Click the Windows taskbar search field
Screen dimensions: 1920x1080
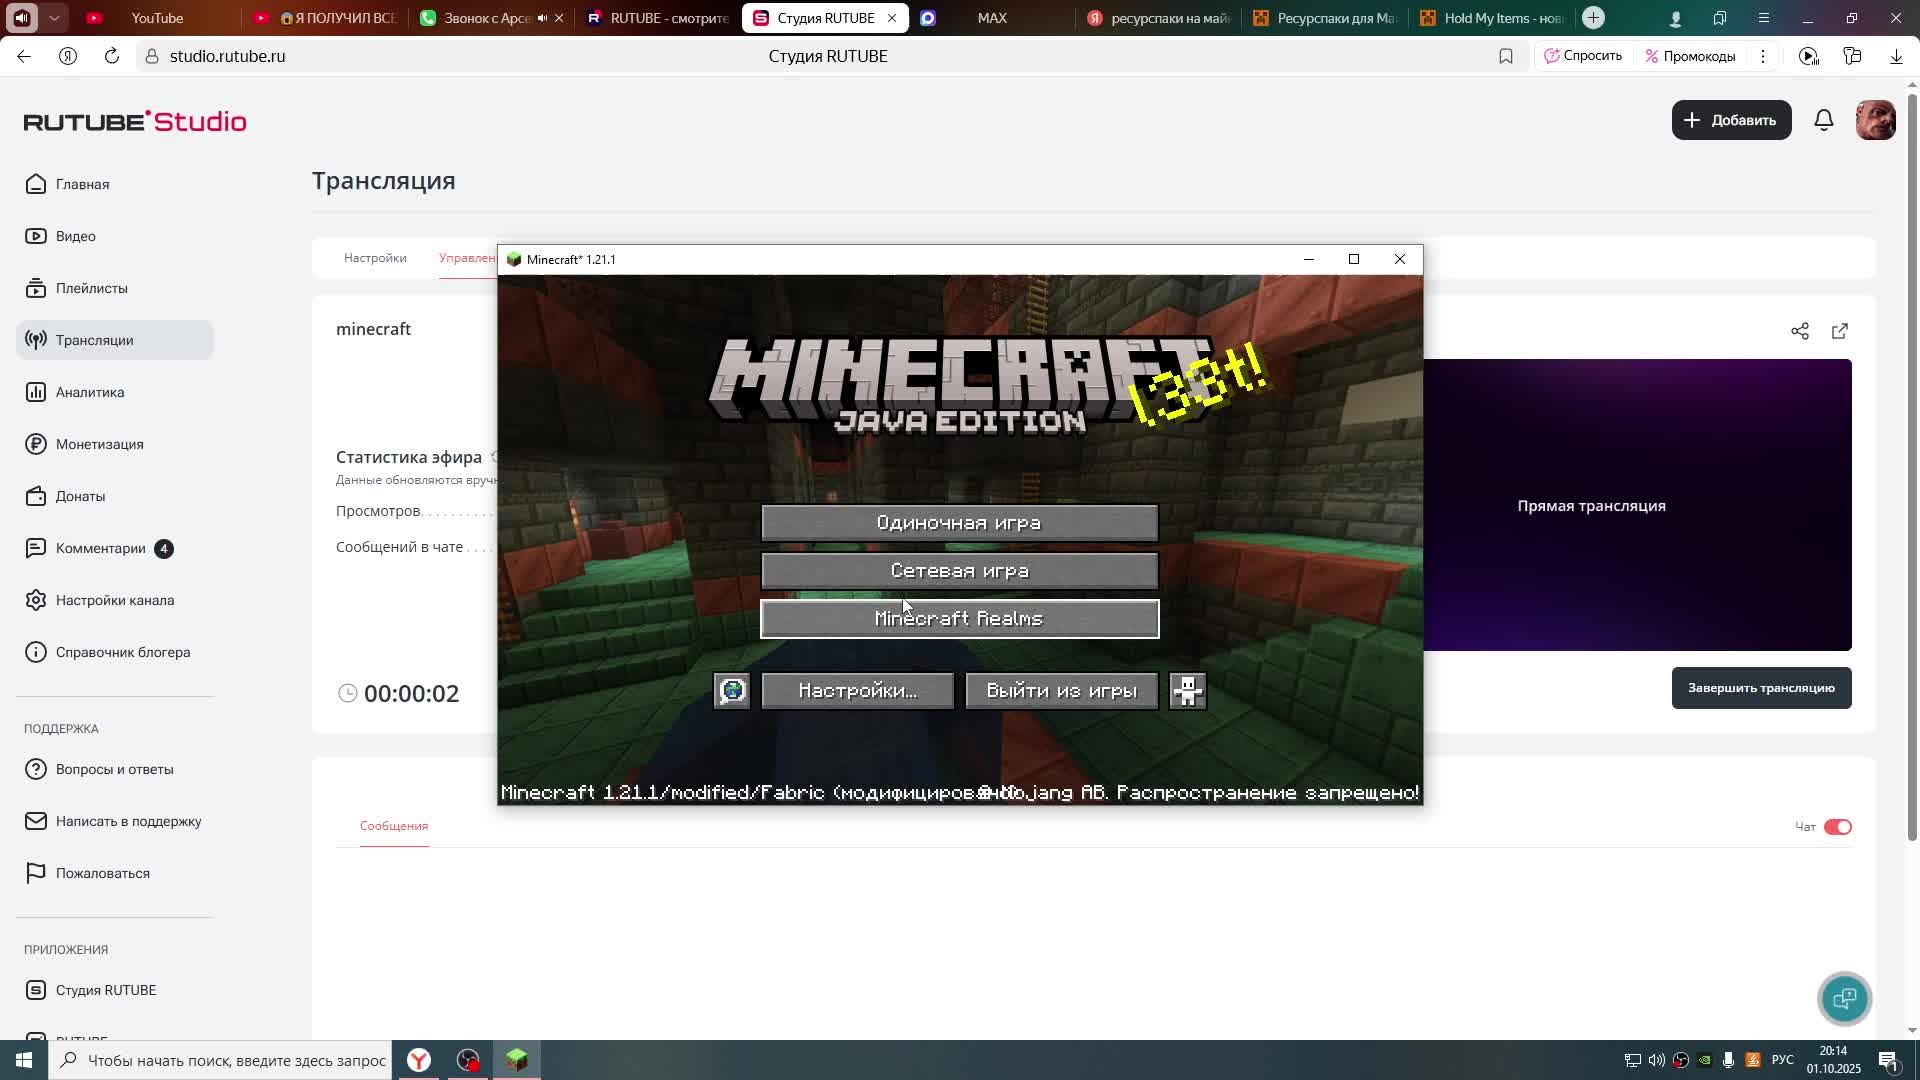coord(236,1060)
